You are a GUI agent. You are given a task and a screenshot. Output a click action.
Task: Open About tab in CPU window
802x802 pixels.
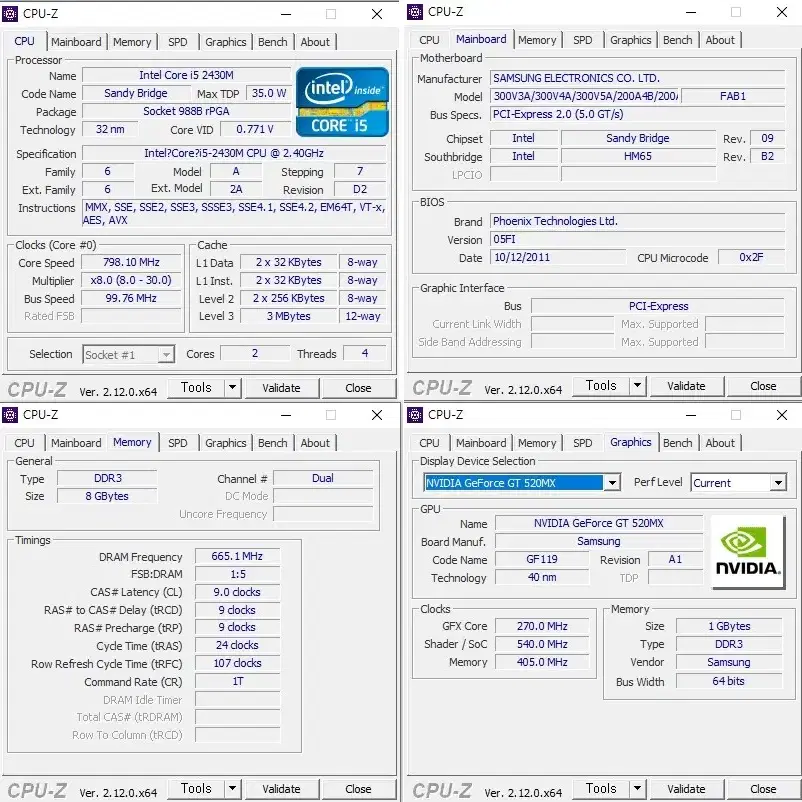click(315, 42)
